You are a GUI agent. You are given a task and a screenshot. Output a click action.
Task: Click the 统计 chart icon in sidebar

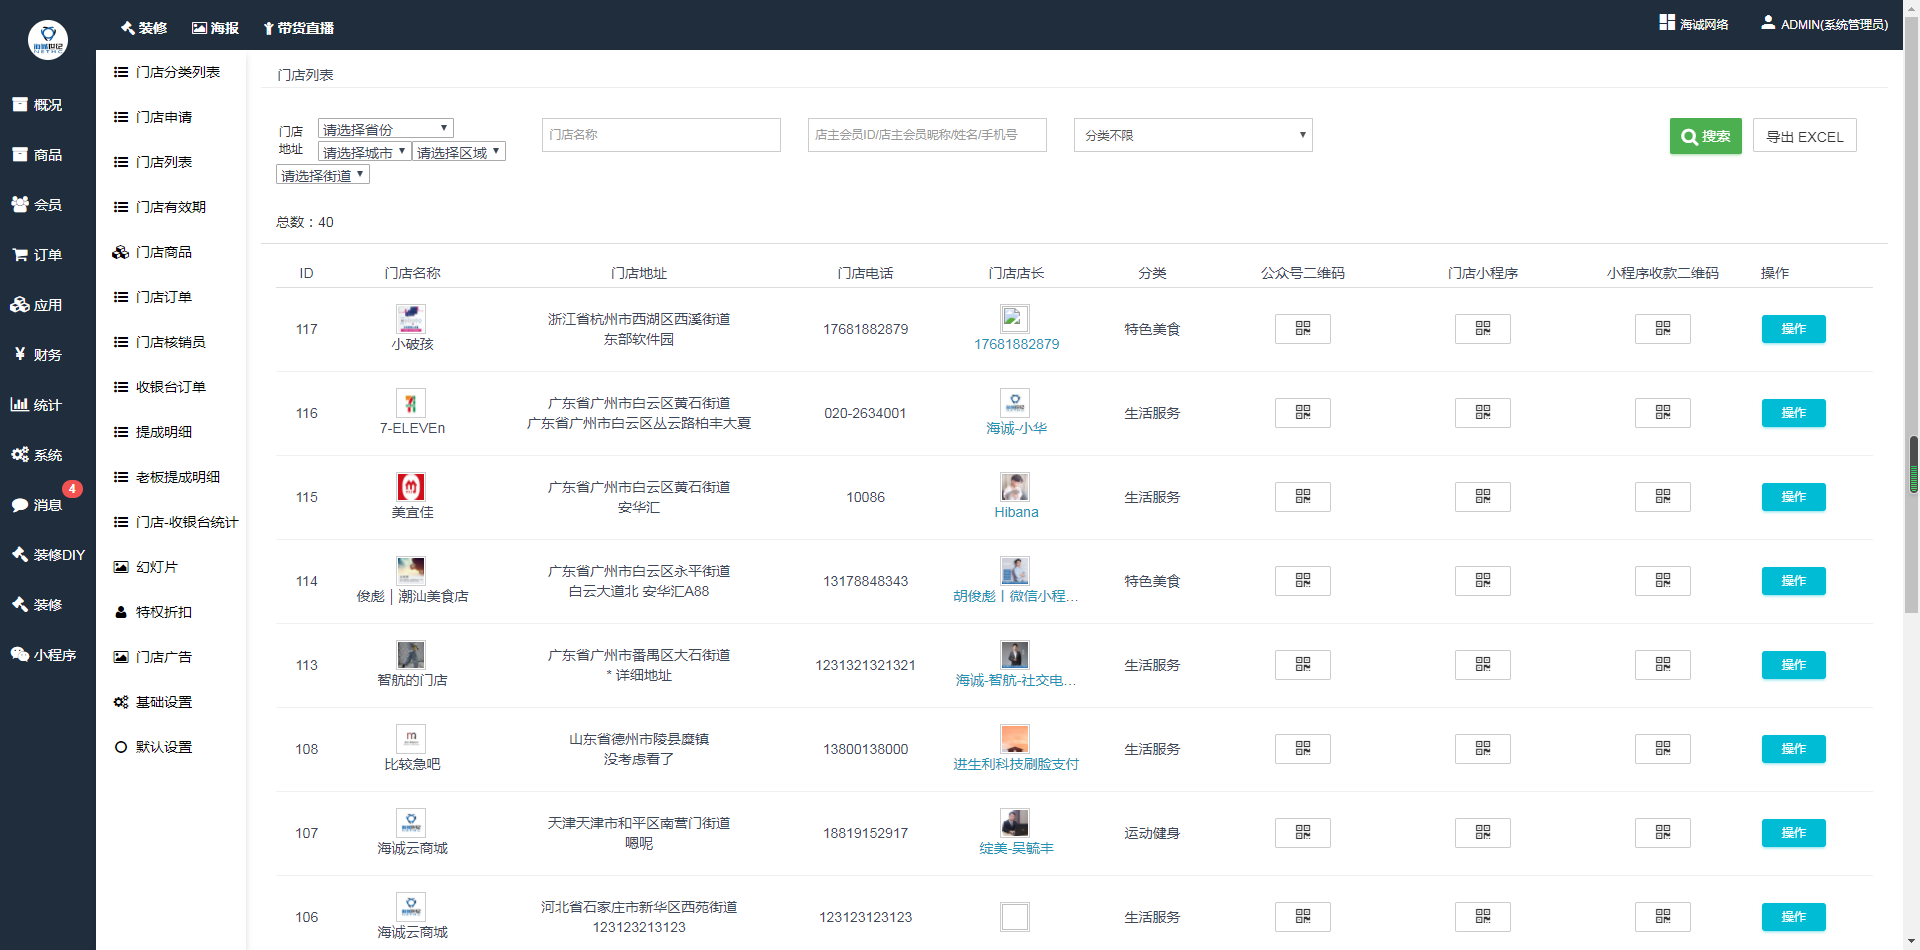(x=19, y=404)
